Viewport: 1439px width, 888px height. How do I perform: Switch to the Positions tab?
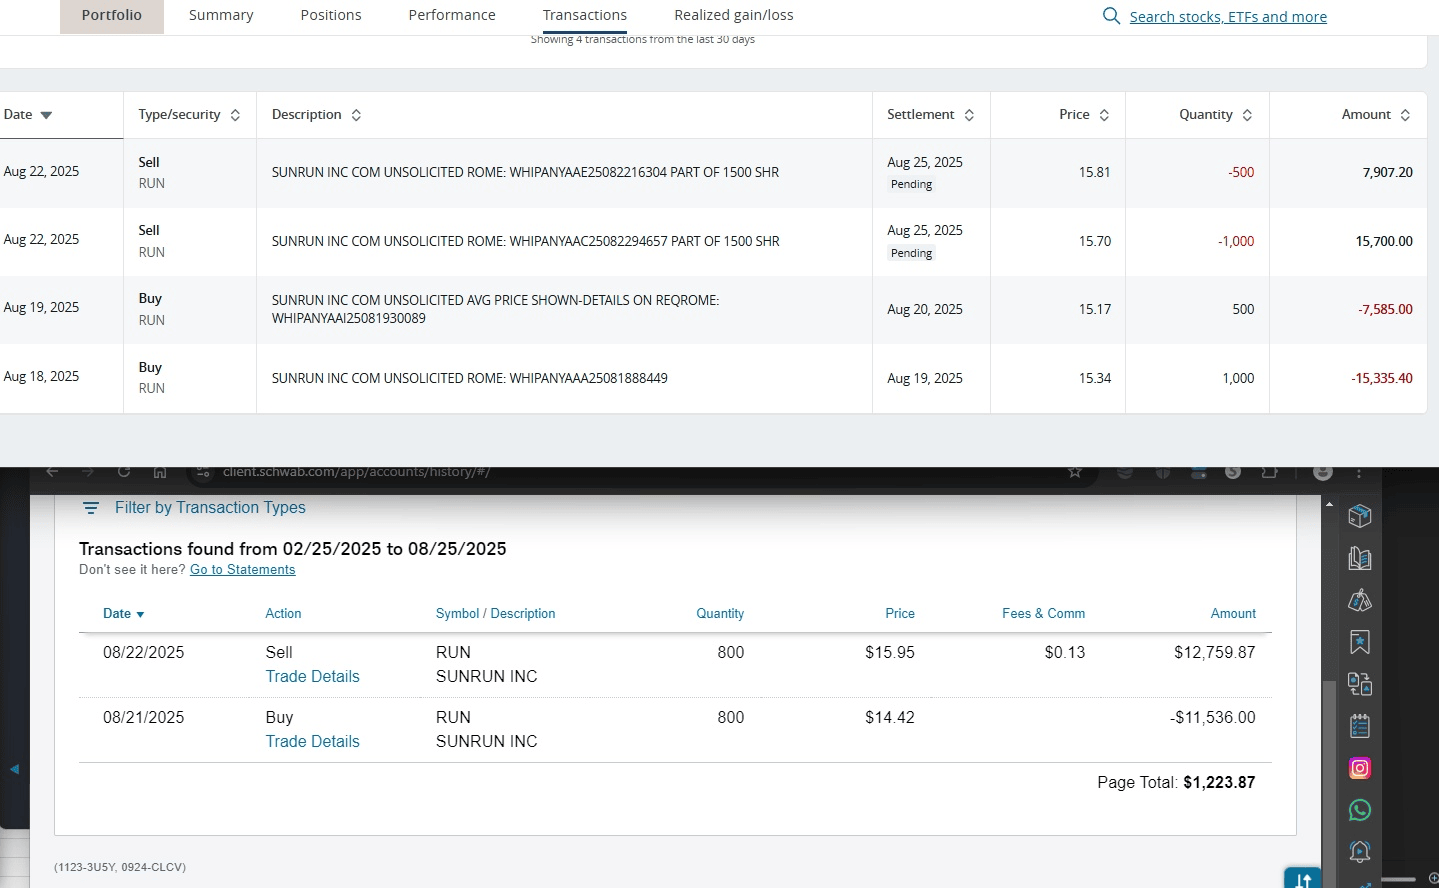[331, 15]
